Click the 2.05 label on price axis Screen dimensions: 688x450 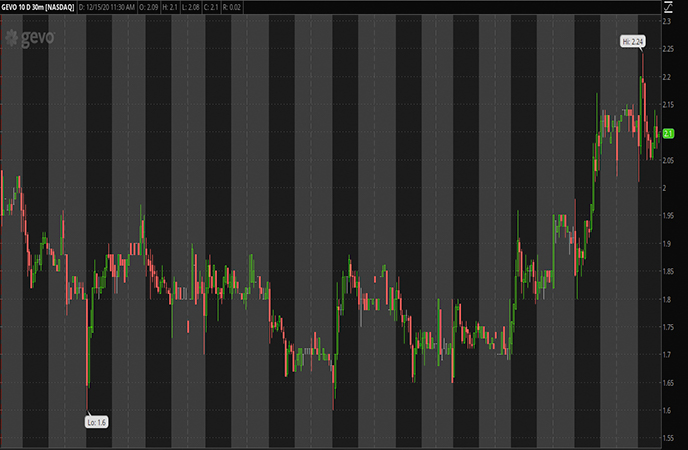tap(668, 161)
